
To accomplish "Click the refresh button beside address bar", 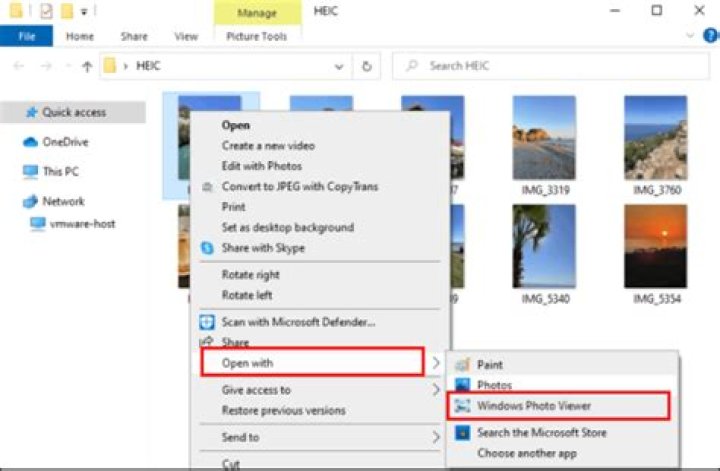I will (x=367, y=66).
